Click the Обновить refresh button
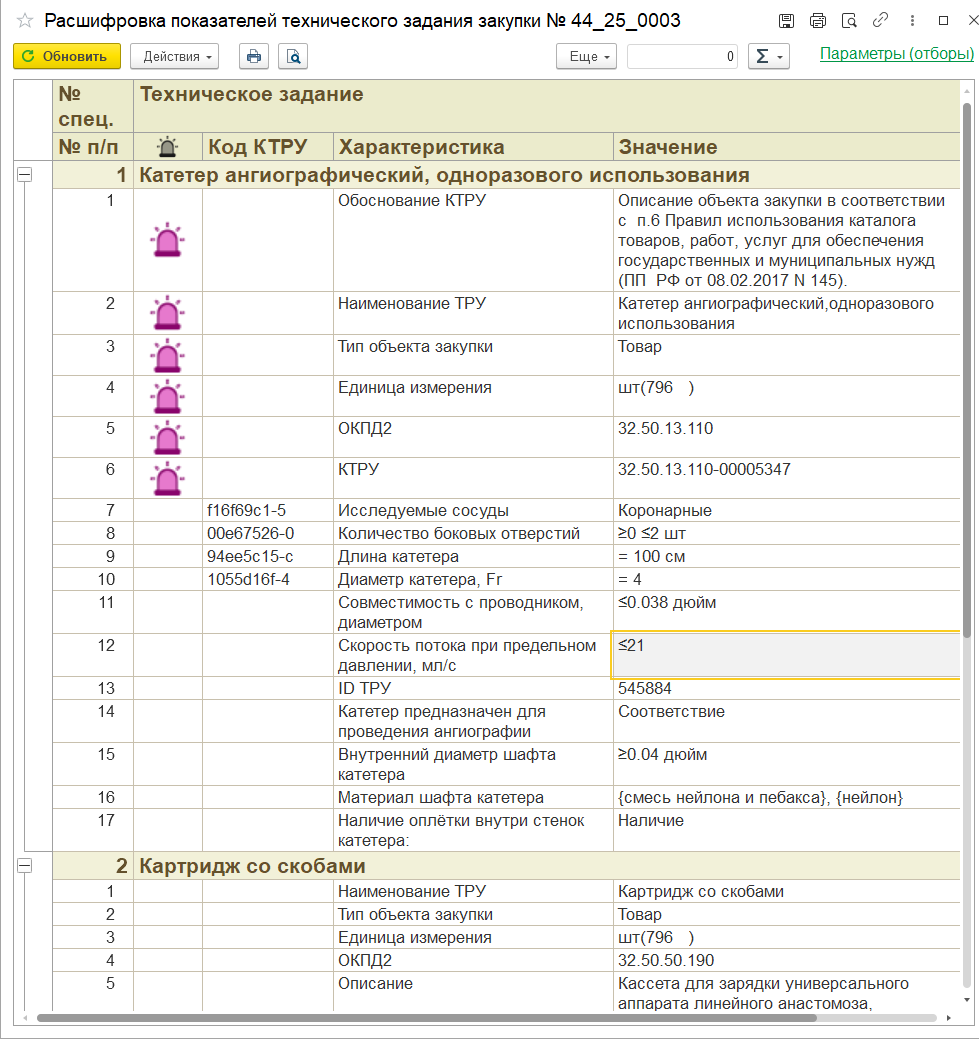This screenshot has height=1039, width=979. tap(67, 56)
